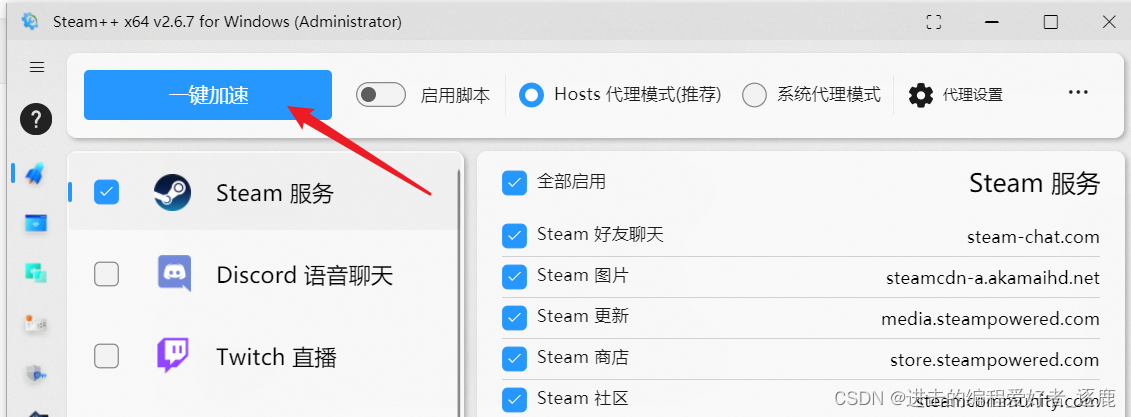Uncheck Steam 更新 checkbox
This screenshot has height=417, width=1131.
(514, 317)
